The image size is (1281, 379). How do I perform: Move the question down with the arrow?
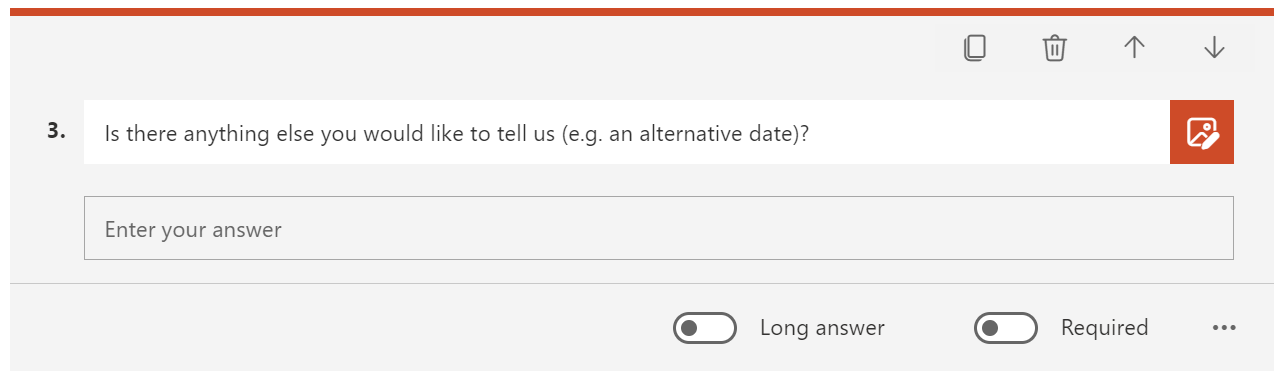1214,48
